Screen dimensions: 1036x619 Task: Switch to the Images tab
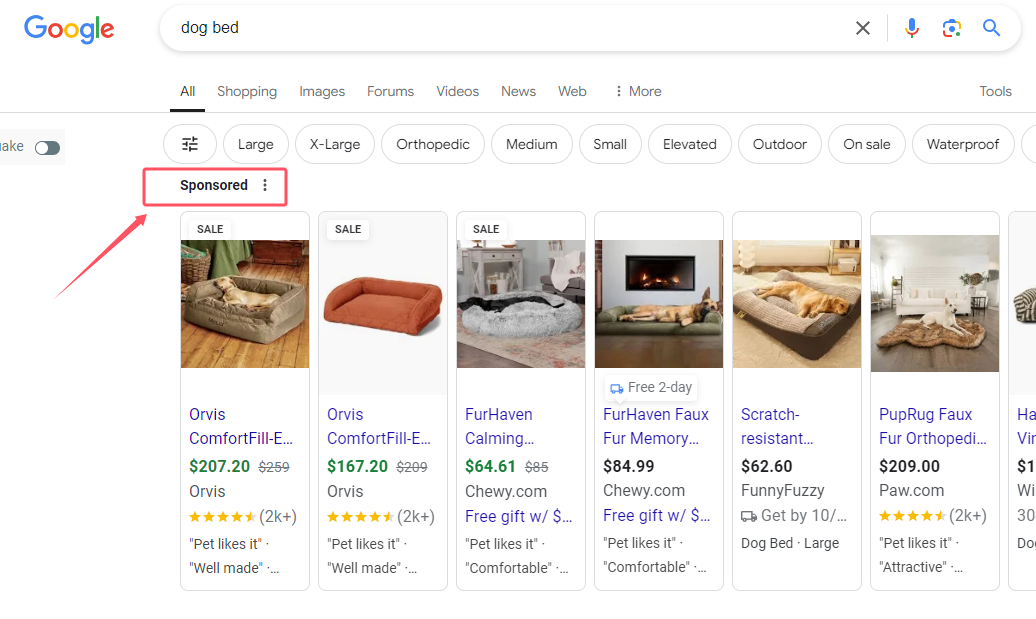pos(322,91)
